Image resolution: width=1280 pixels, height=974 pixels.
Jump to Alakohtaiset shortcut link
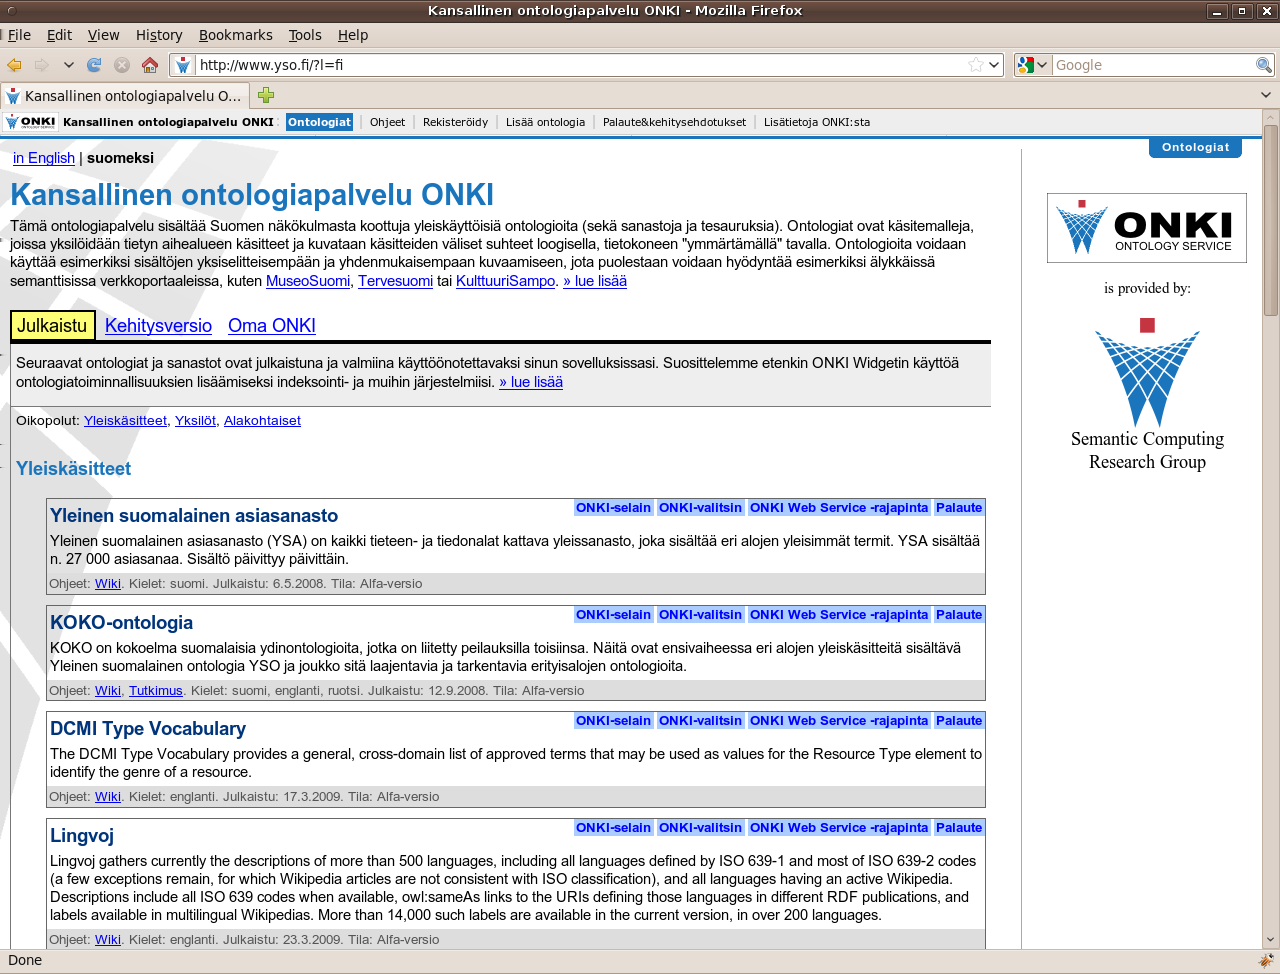point(262,421)
